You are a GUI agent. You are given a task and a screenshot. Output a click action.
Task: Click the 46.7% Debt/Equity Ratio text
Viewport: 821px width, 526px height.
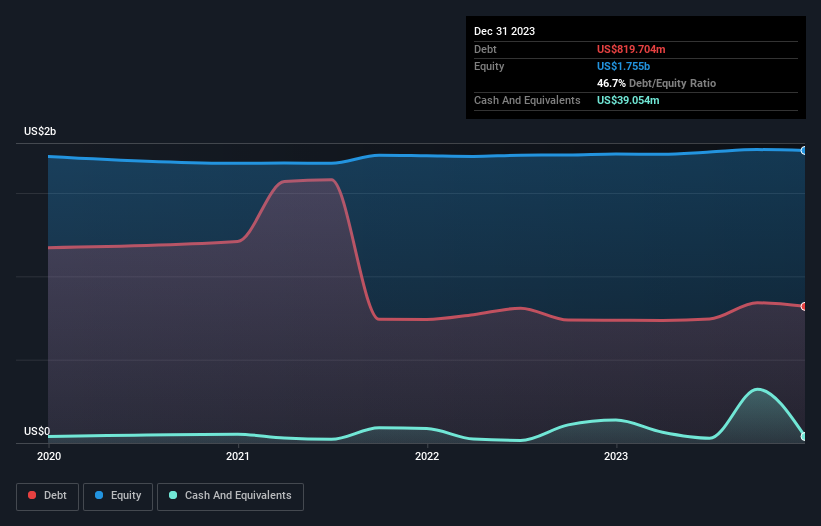click(656, 83)
